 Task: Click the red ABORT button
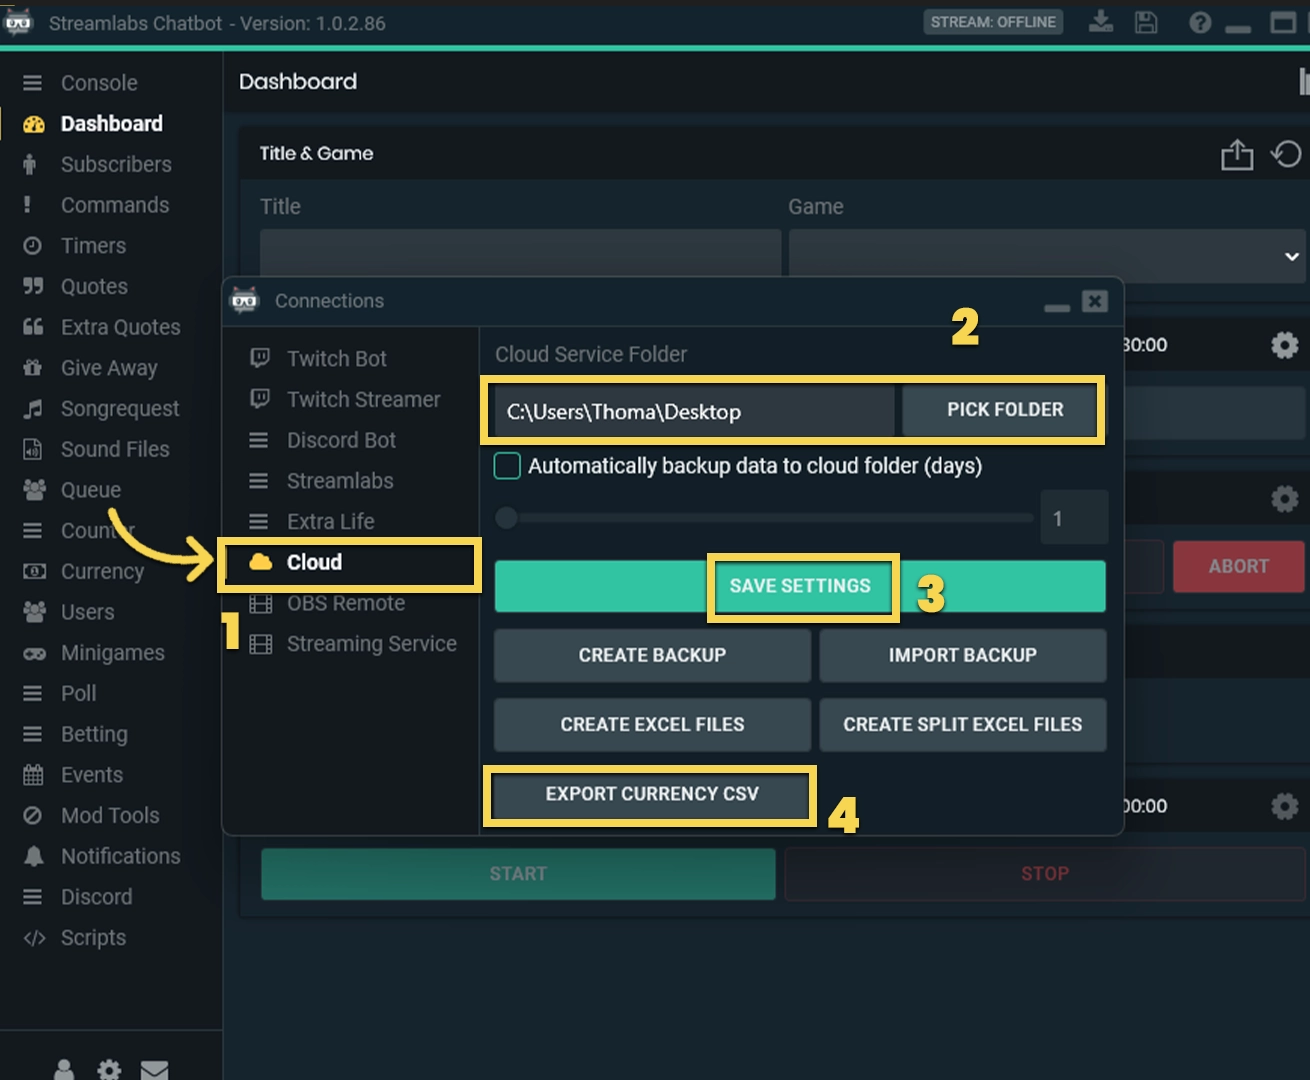(x=1238, y=566)
